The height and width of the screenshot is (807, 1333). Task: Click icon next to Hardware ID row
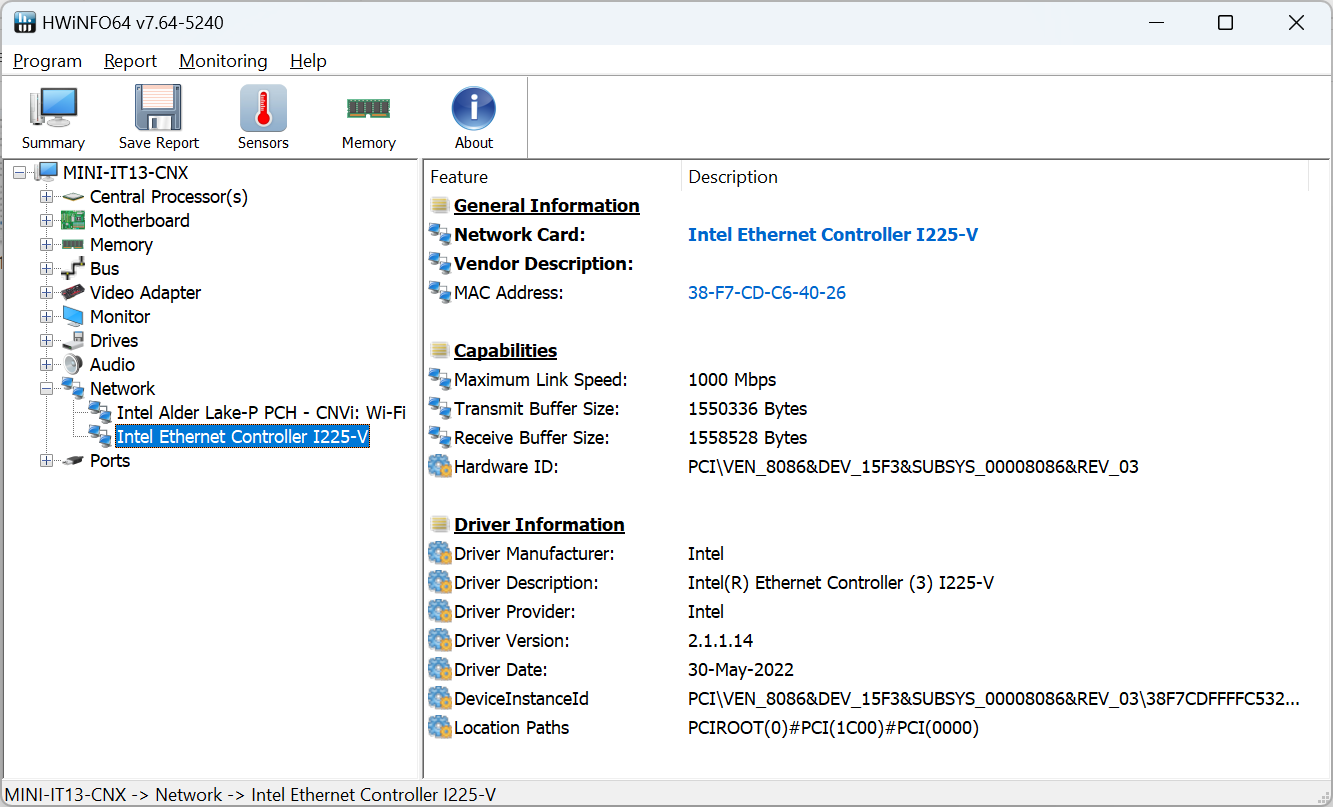(x=440, y=466)
